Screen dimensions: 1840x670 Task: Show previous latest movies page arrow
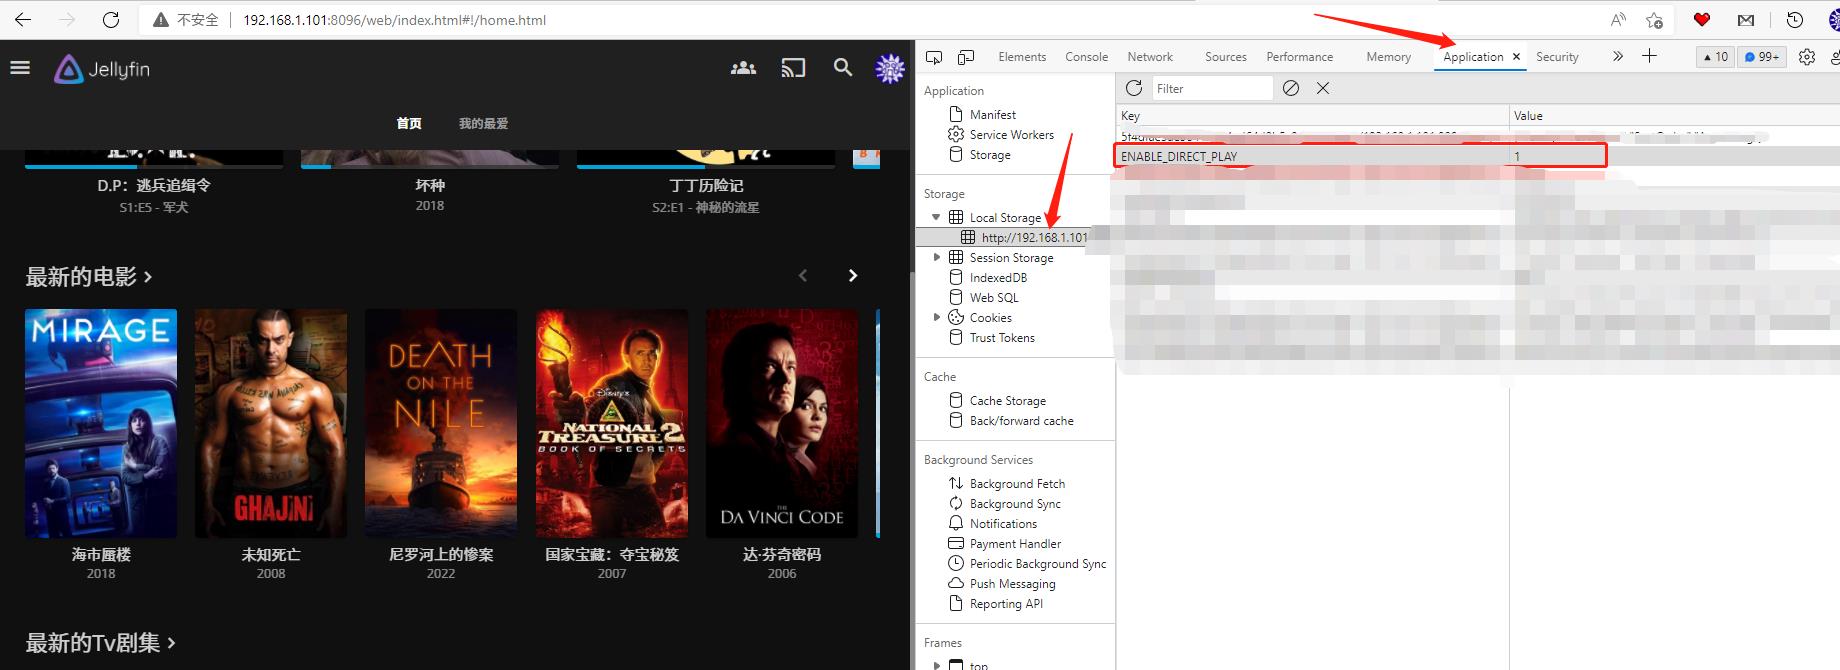click(803, 275)
